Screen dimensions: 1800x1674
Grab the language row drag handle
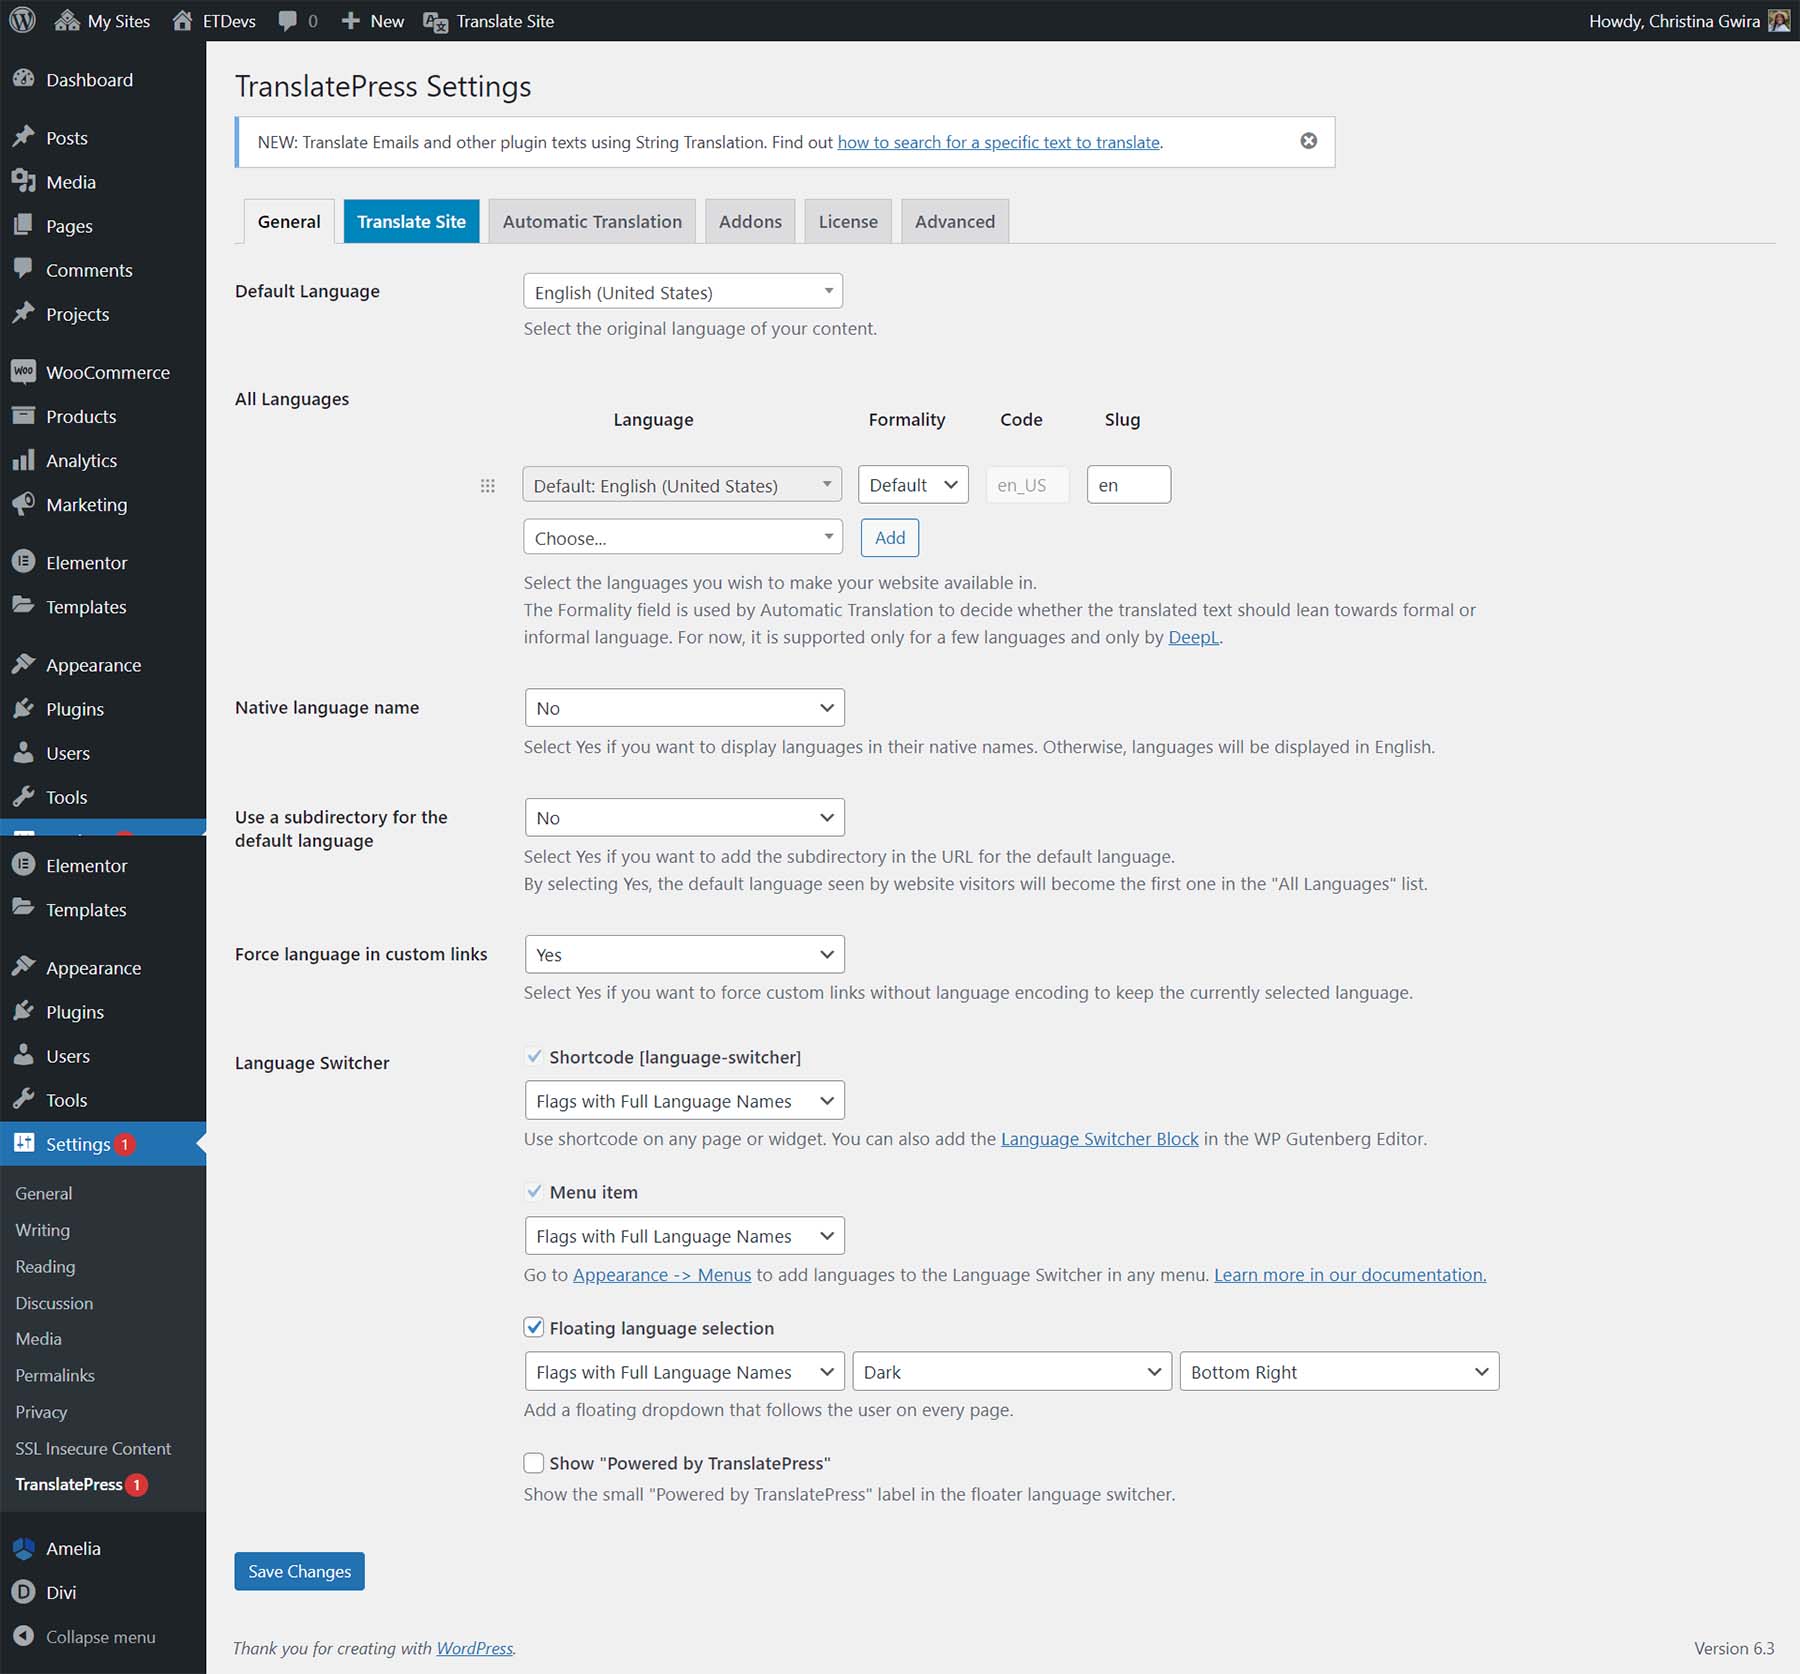488,485
